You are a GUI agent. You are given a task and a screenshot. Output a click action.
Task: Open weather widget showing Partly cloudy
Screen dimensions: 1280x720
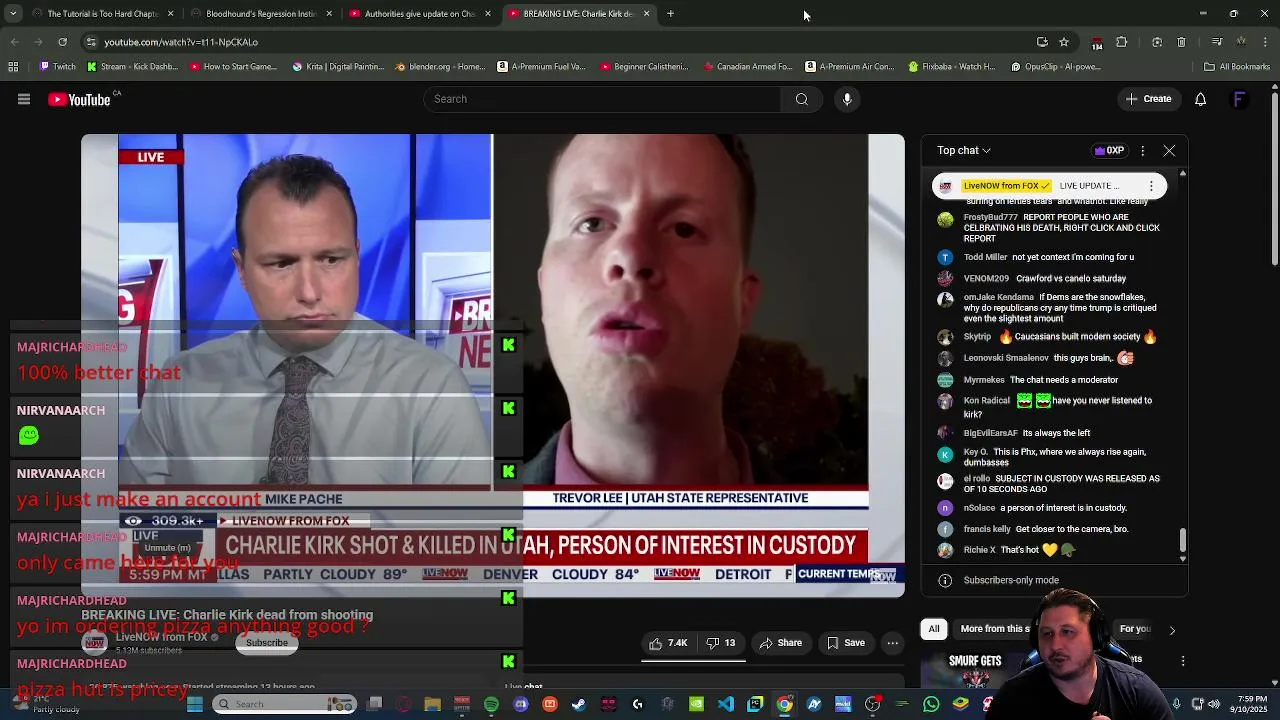coord(45,704)
